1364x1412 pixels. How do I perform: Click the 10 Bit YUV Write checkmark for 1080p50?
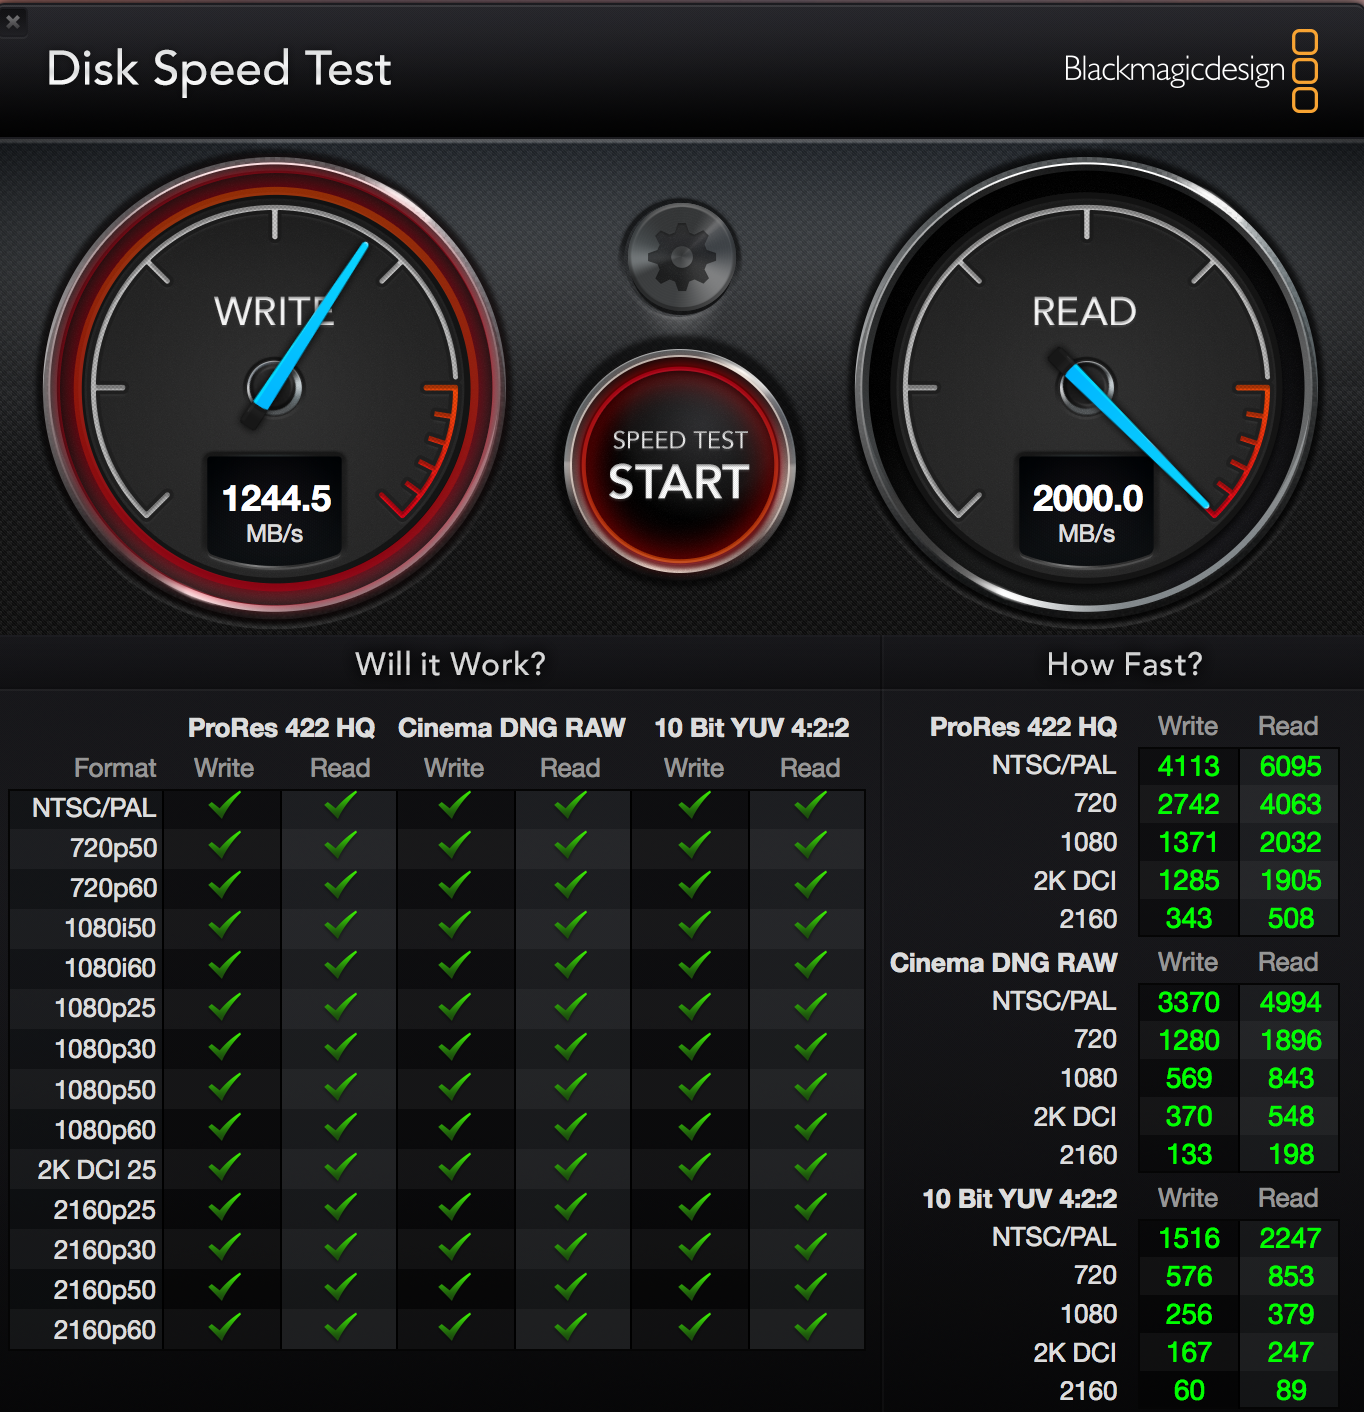(x=694, y=1087)
